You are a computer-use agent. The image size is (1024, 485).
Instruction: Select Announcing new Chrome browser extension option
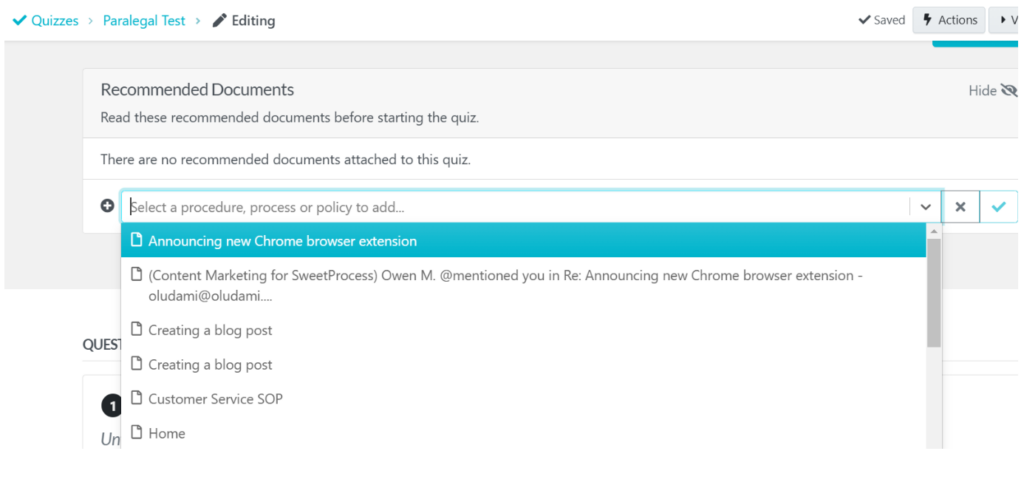point(282,241)
